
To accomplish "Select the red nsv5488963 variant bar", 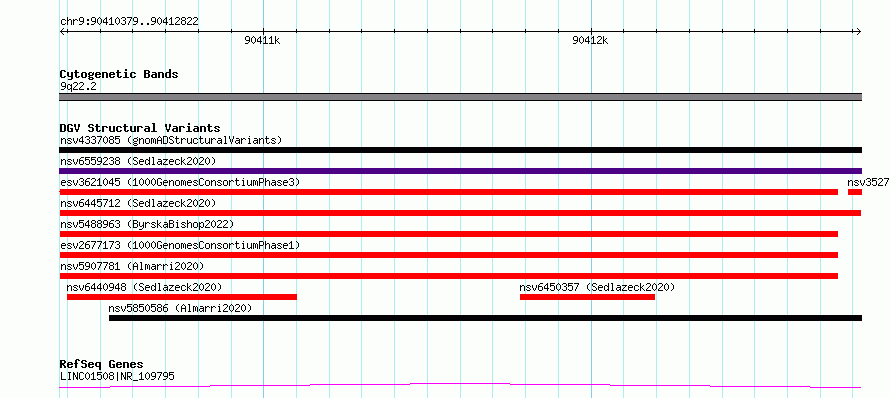I will click(x=448, y=234).
